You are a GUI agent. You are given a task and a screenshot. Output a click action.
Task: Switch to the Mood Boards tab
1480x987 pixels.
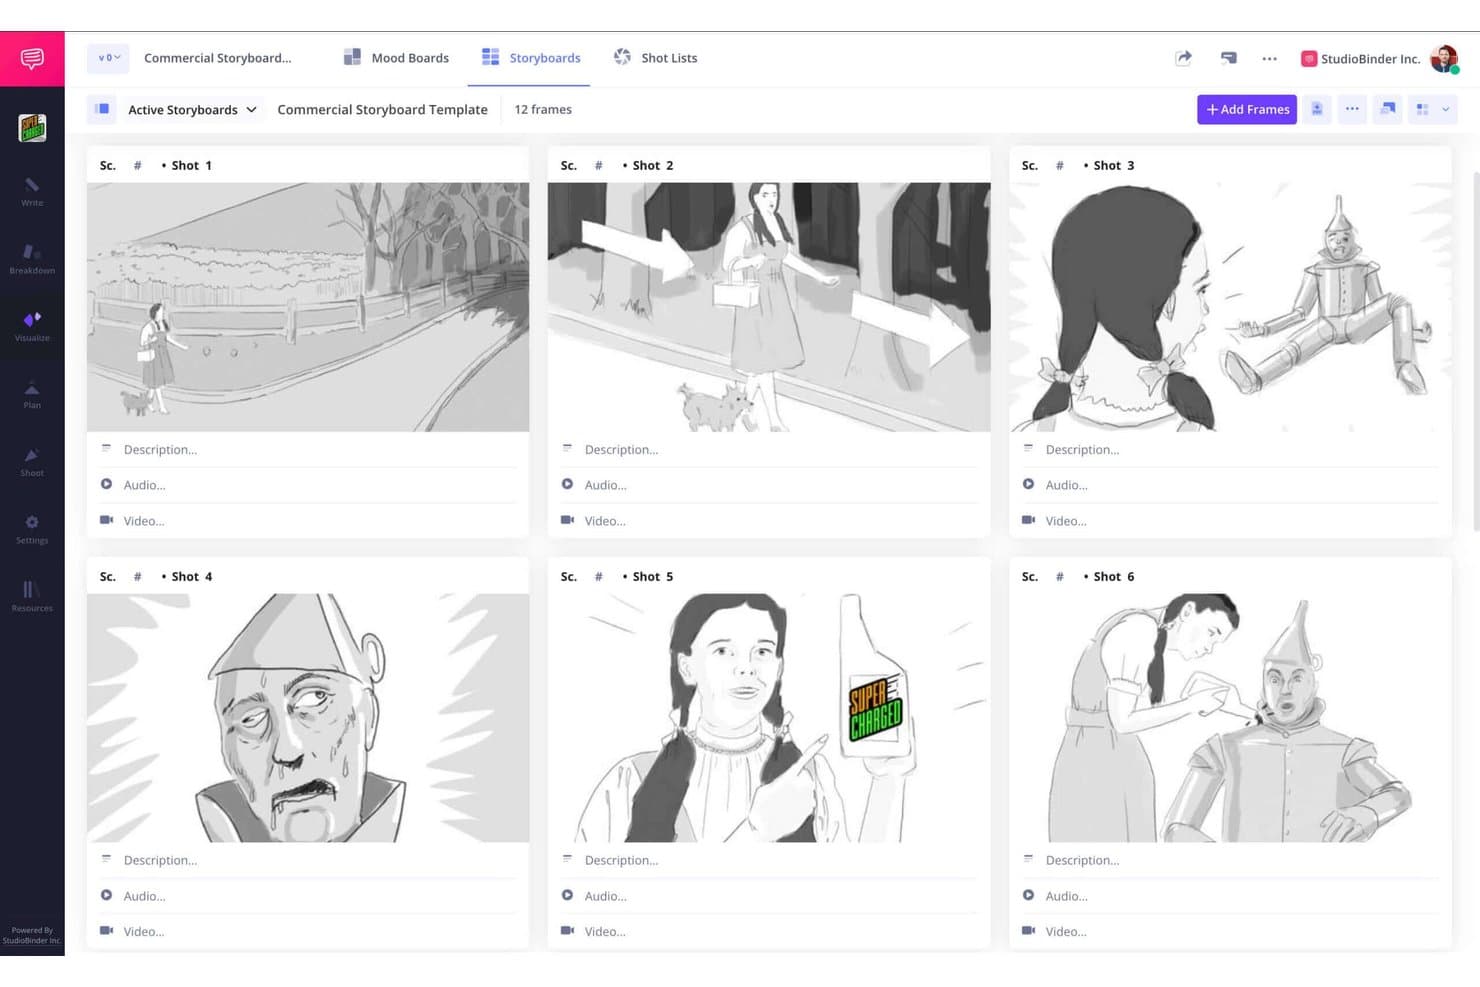click(397, 58)
